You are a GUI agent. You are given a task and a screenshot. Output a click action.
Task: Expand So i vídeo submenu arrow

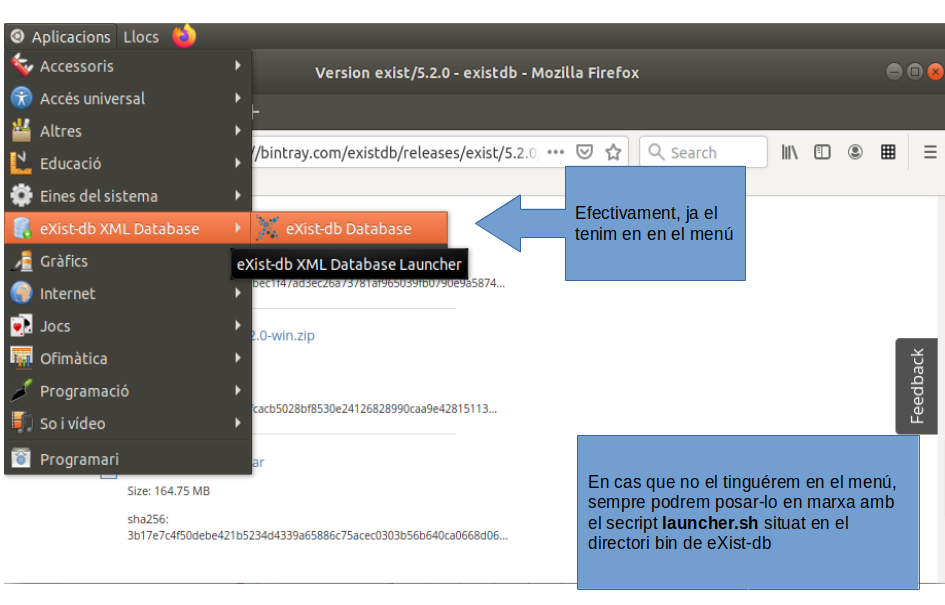click(238, 423)
